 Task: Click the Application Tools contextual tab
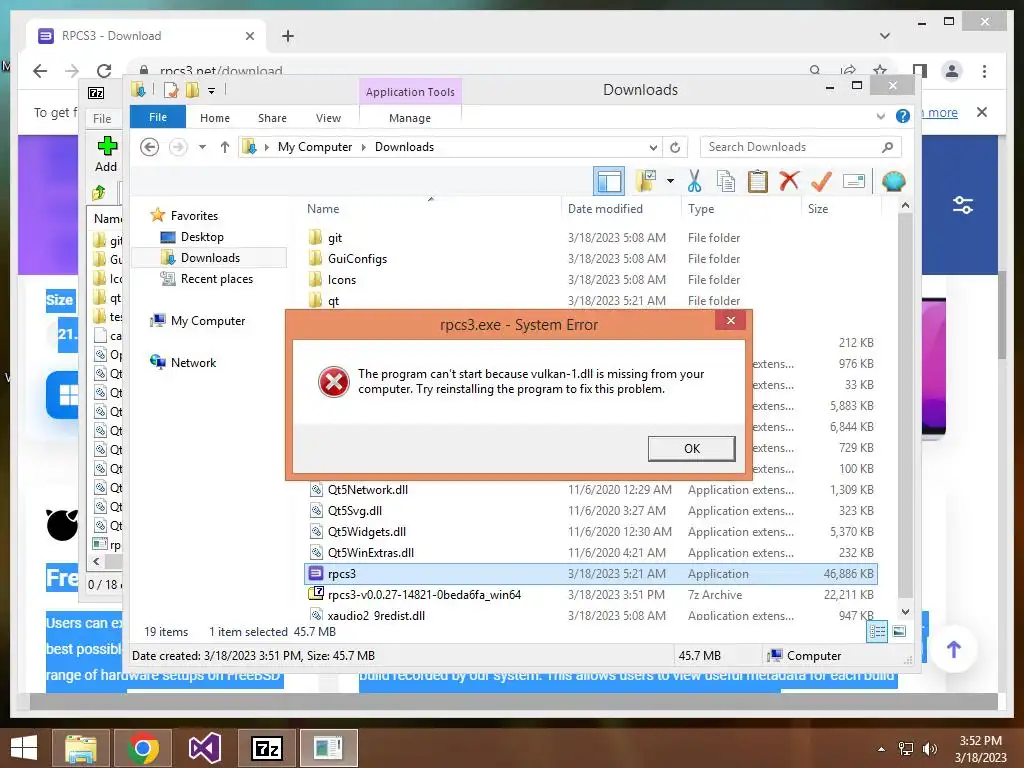click(x=410, y=92)
